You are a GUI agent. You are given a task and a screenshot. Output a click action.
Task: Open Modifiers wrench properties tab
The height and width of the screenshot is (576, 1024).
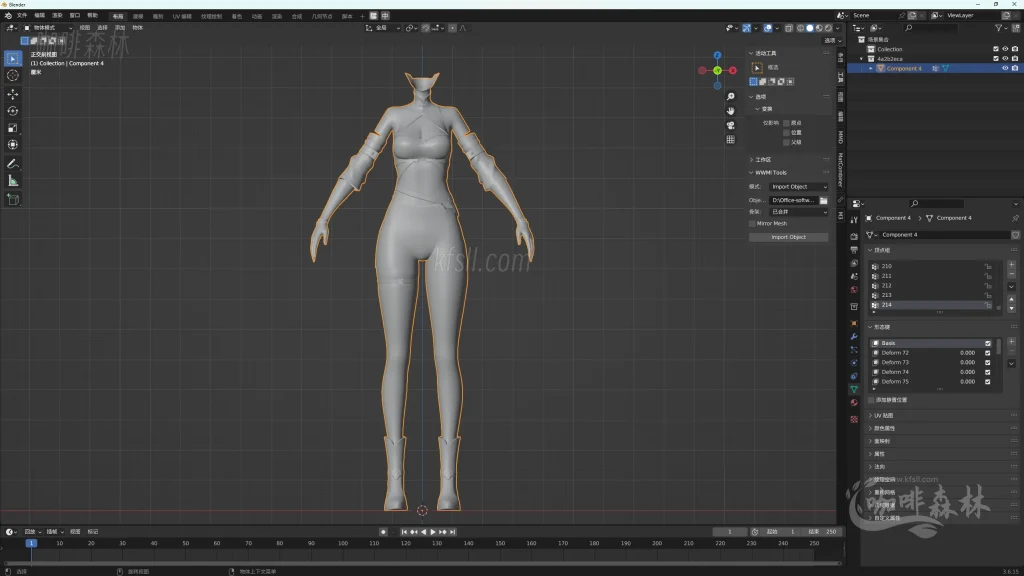click(854, 336)
